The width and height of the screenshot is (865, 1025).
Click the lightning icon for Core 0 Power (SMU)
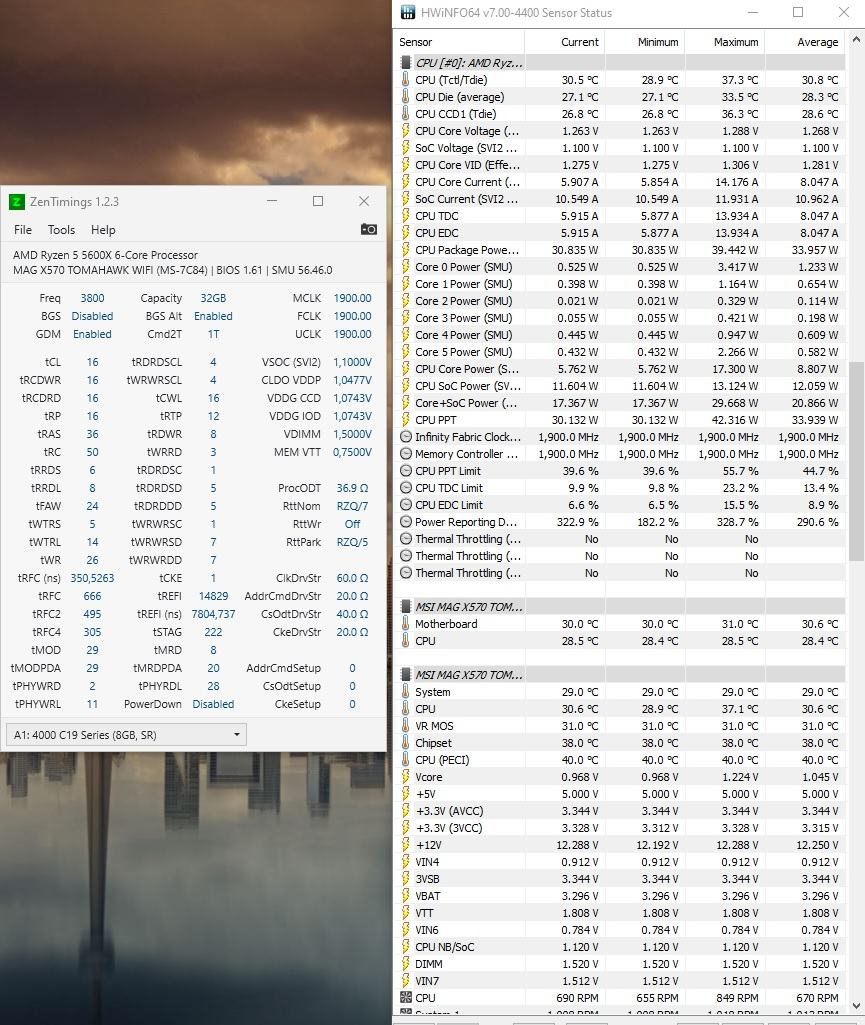pos(405,267)
